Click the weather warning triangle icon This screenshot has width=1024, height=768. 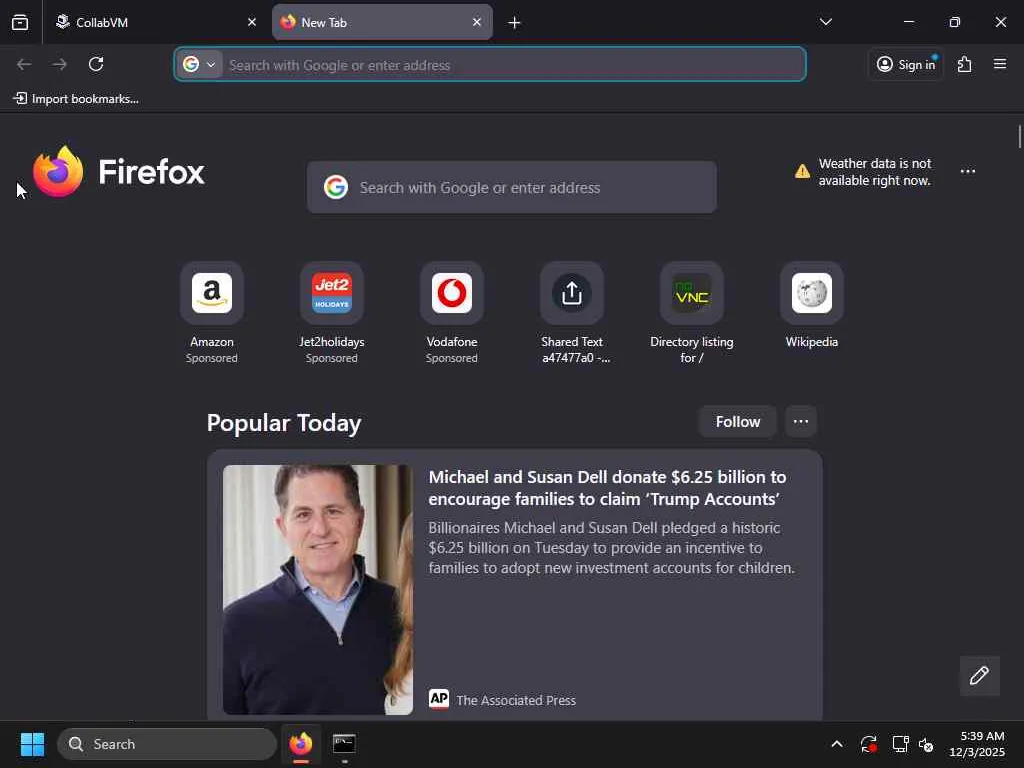(x=802, y=172)
